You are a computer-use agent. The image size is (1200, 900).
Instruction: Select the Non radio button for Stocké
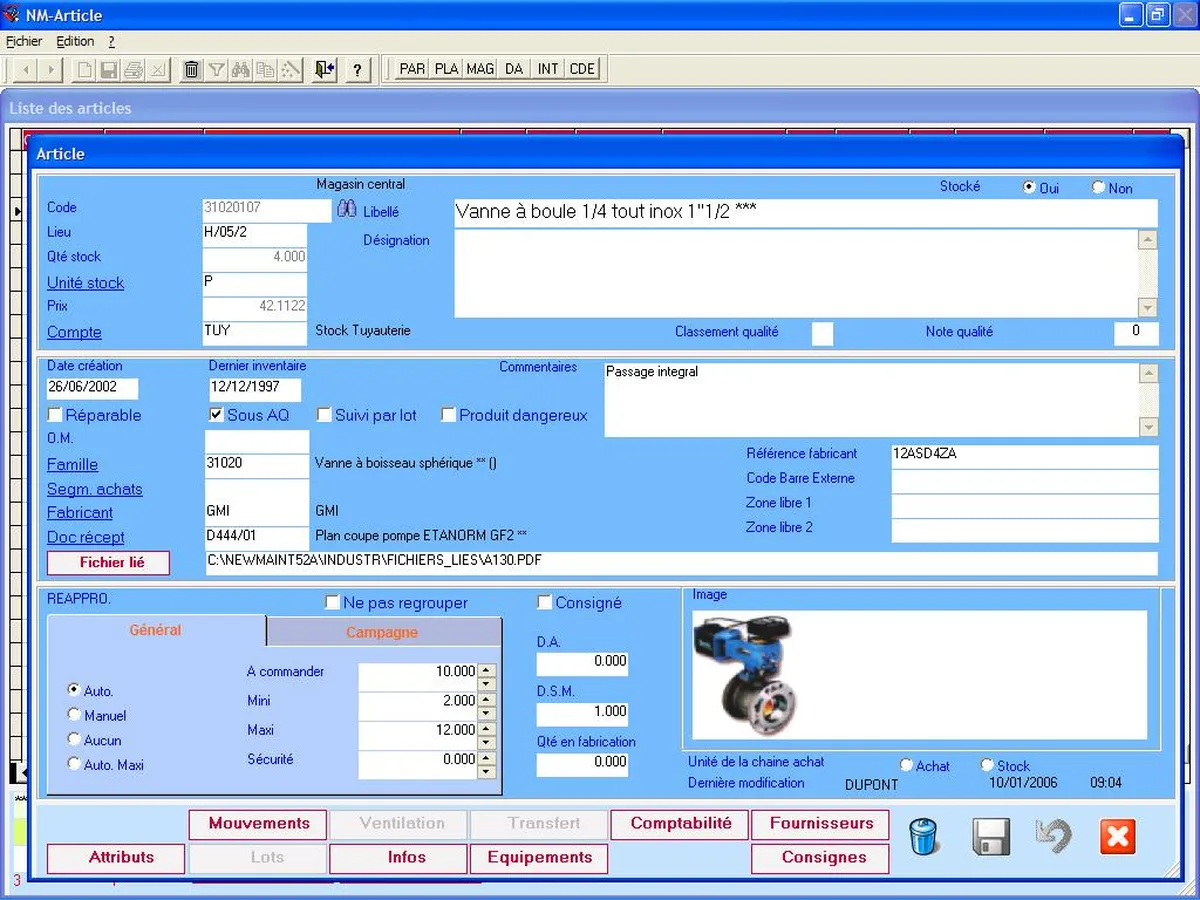[x=1098, y=187]
